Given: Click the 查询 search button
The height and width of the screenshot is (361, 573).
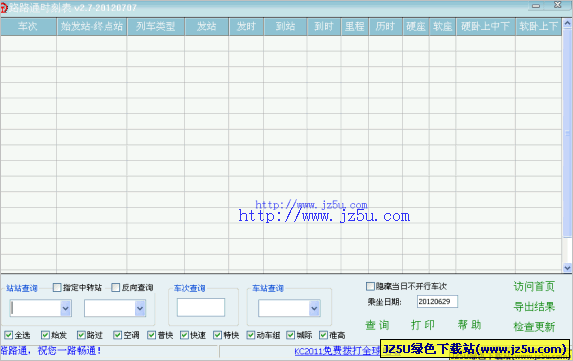Looking at the screenshot, I should [x=377, y=325].
